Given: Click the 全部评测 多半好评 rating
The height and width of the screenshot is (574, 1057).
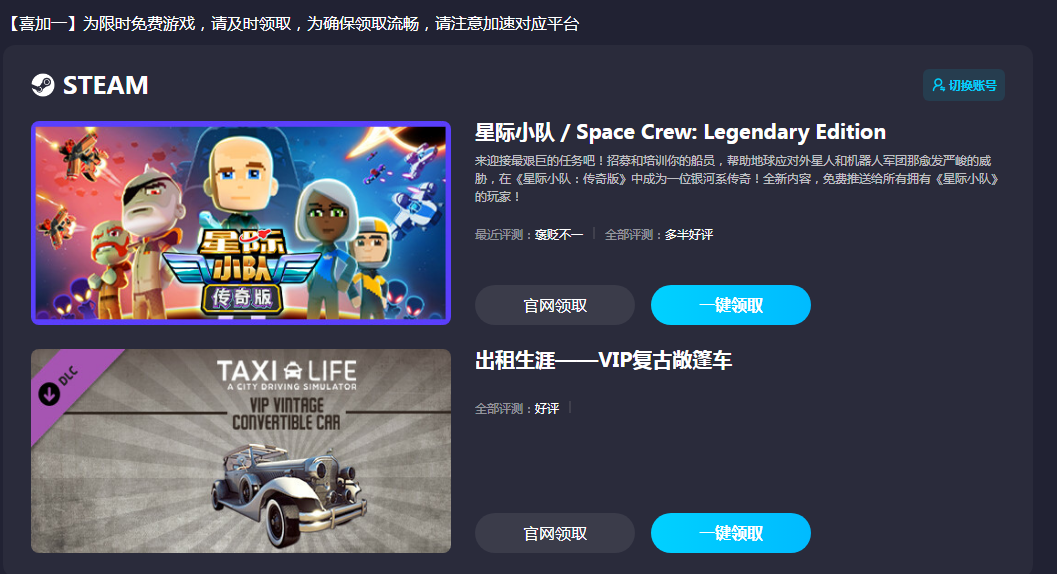Looking at the screenshot, I should click(x=659, y=235).
